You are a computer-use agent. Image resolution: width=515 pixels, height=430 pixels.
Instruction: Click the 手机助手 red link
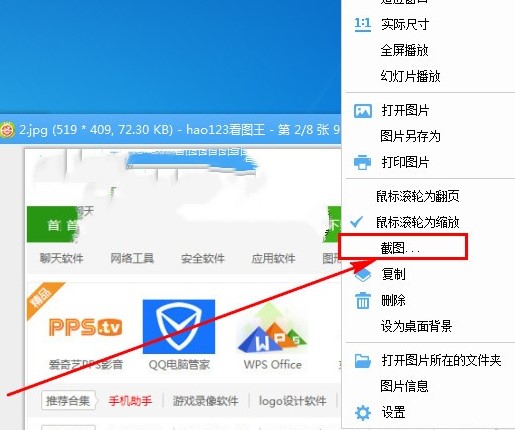(x=130, y=401)
